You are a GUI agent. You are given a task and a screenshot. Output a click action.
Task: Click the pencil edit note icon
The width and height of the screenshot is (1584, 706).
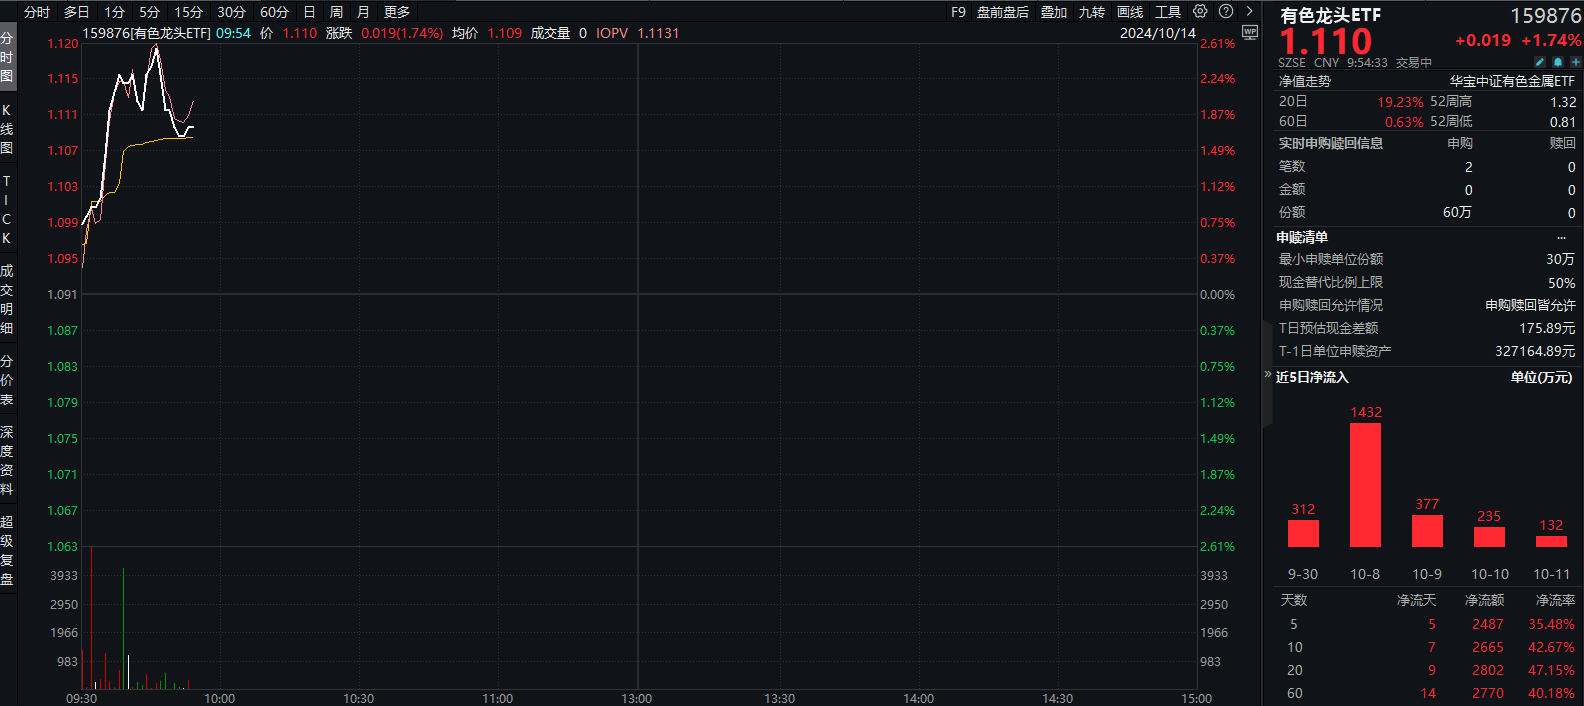click(1540, 62)
